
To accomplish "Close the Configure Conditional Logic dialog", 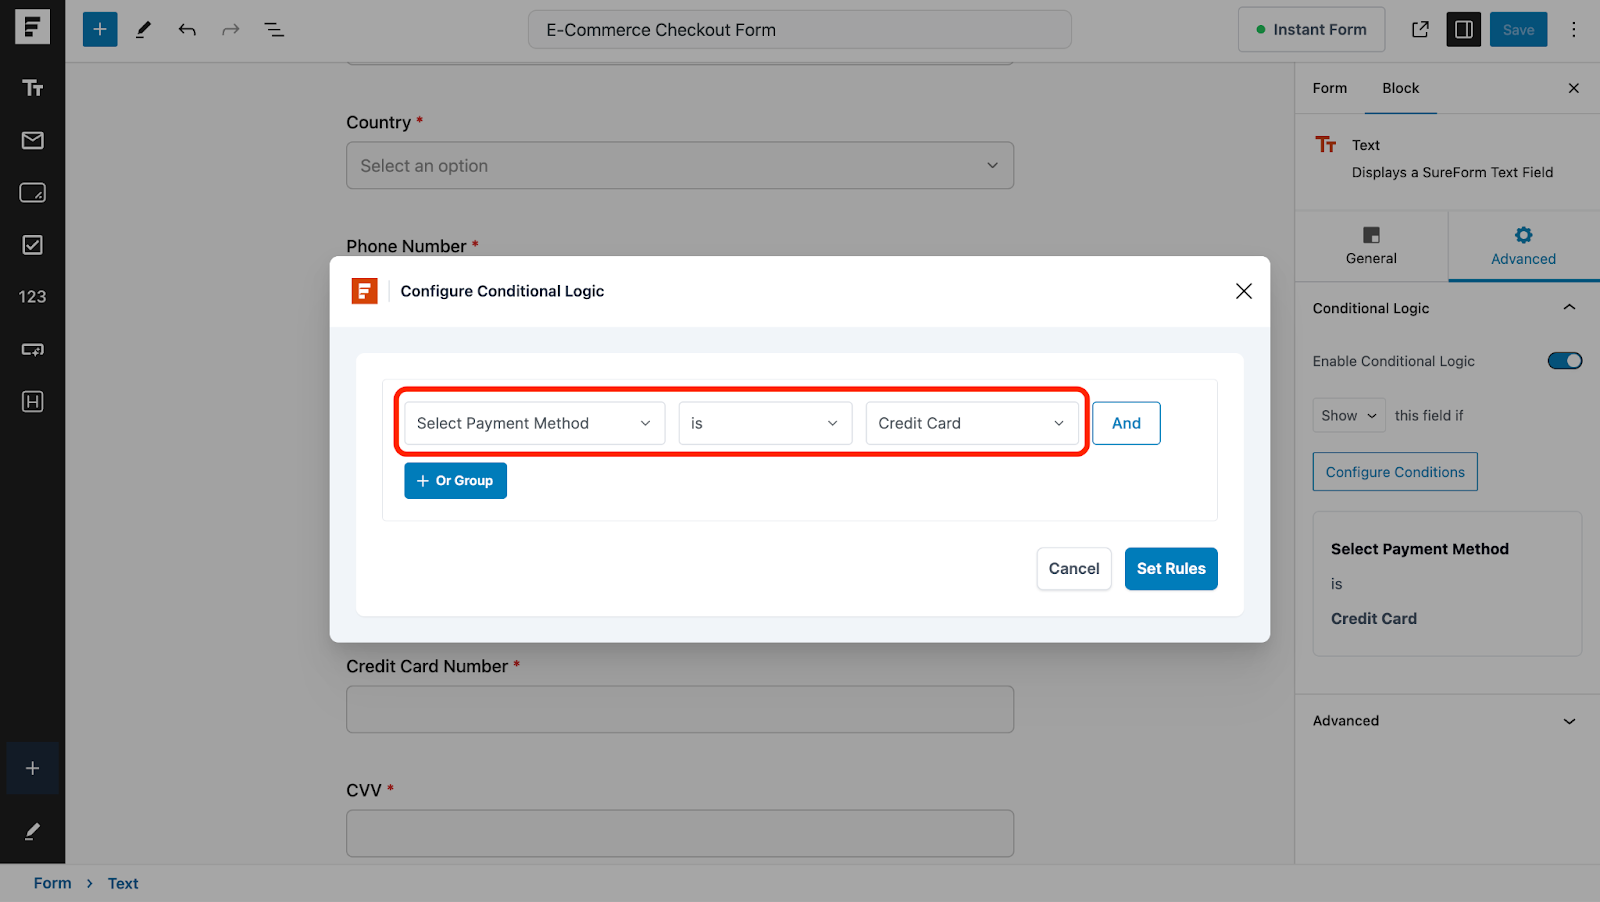I will 1243,291.
